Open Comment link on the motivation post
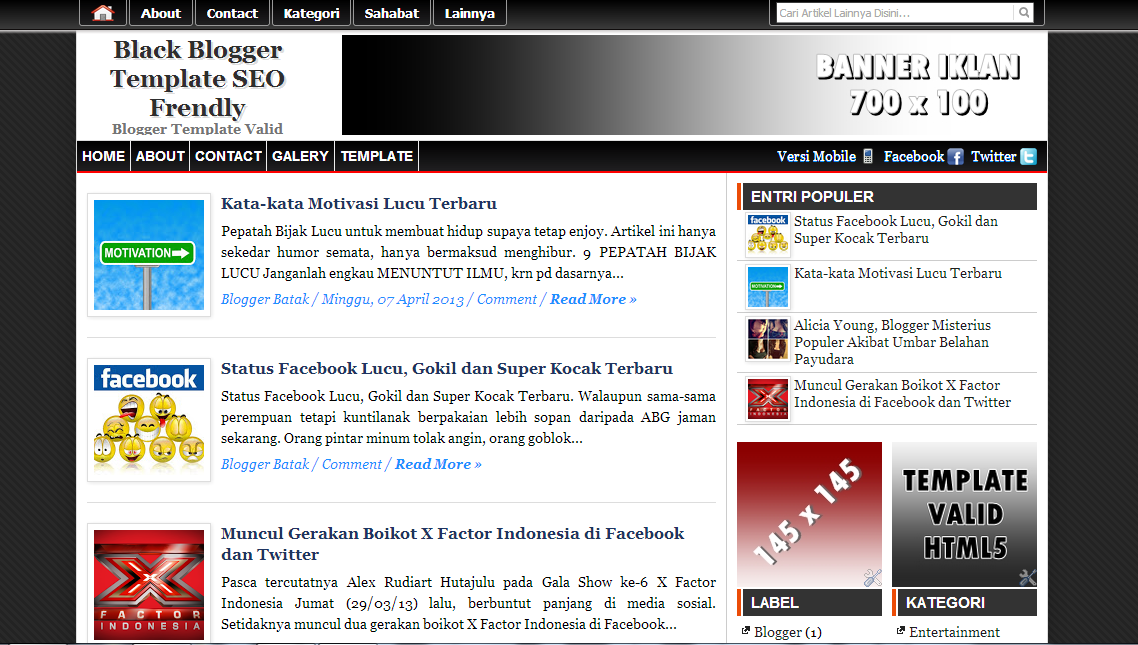The height and width of the screenshot is (645, 1138). point(507,299)
